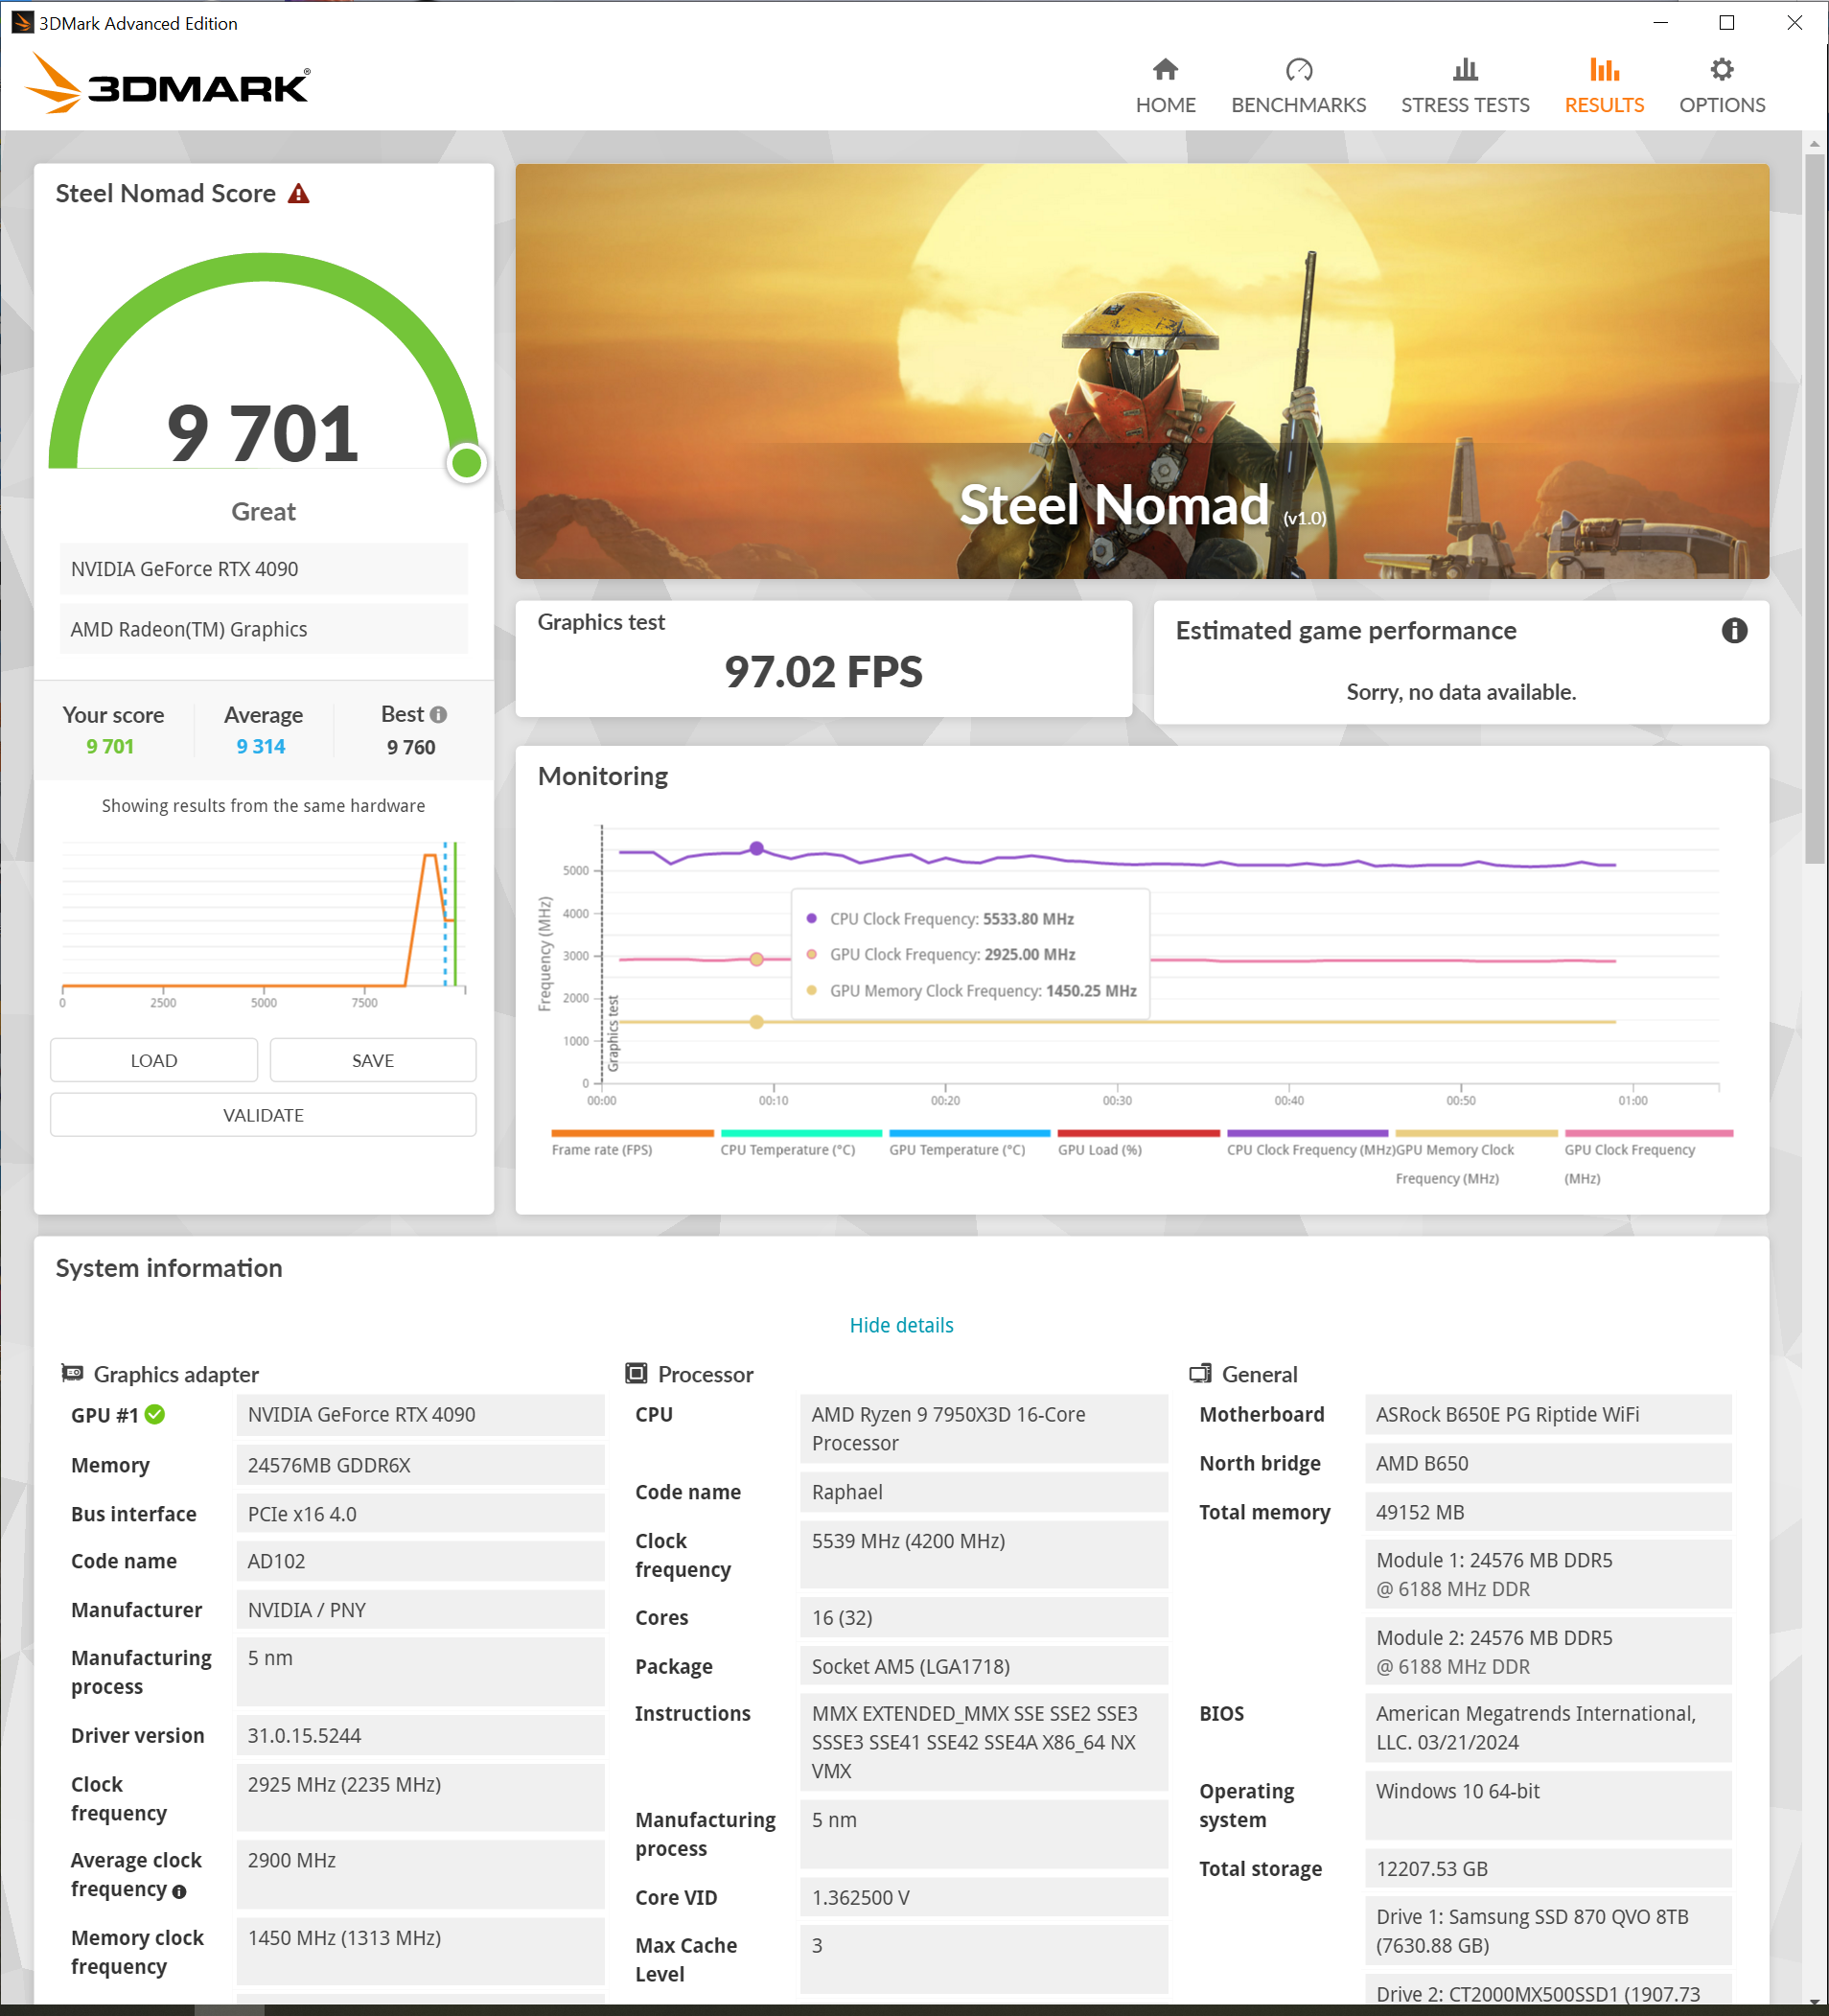1829x2016 pixels.
Task: Click the 3DMark title bar app icon
Action: [21, 22]
